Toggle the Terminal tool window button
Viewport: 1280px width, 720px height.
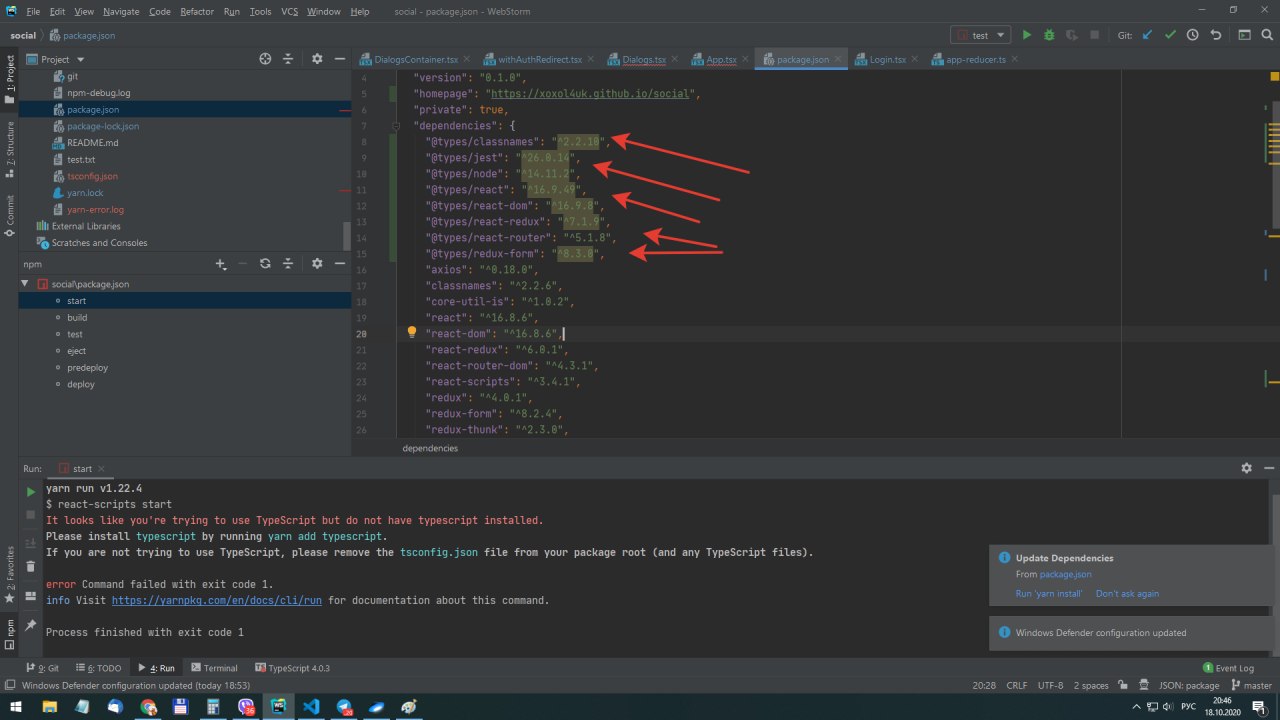click(x=214, y=668)
